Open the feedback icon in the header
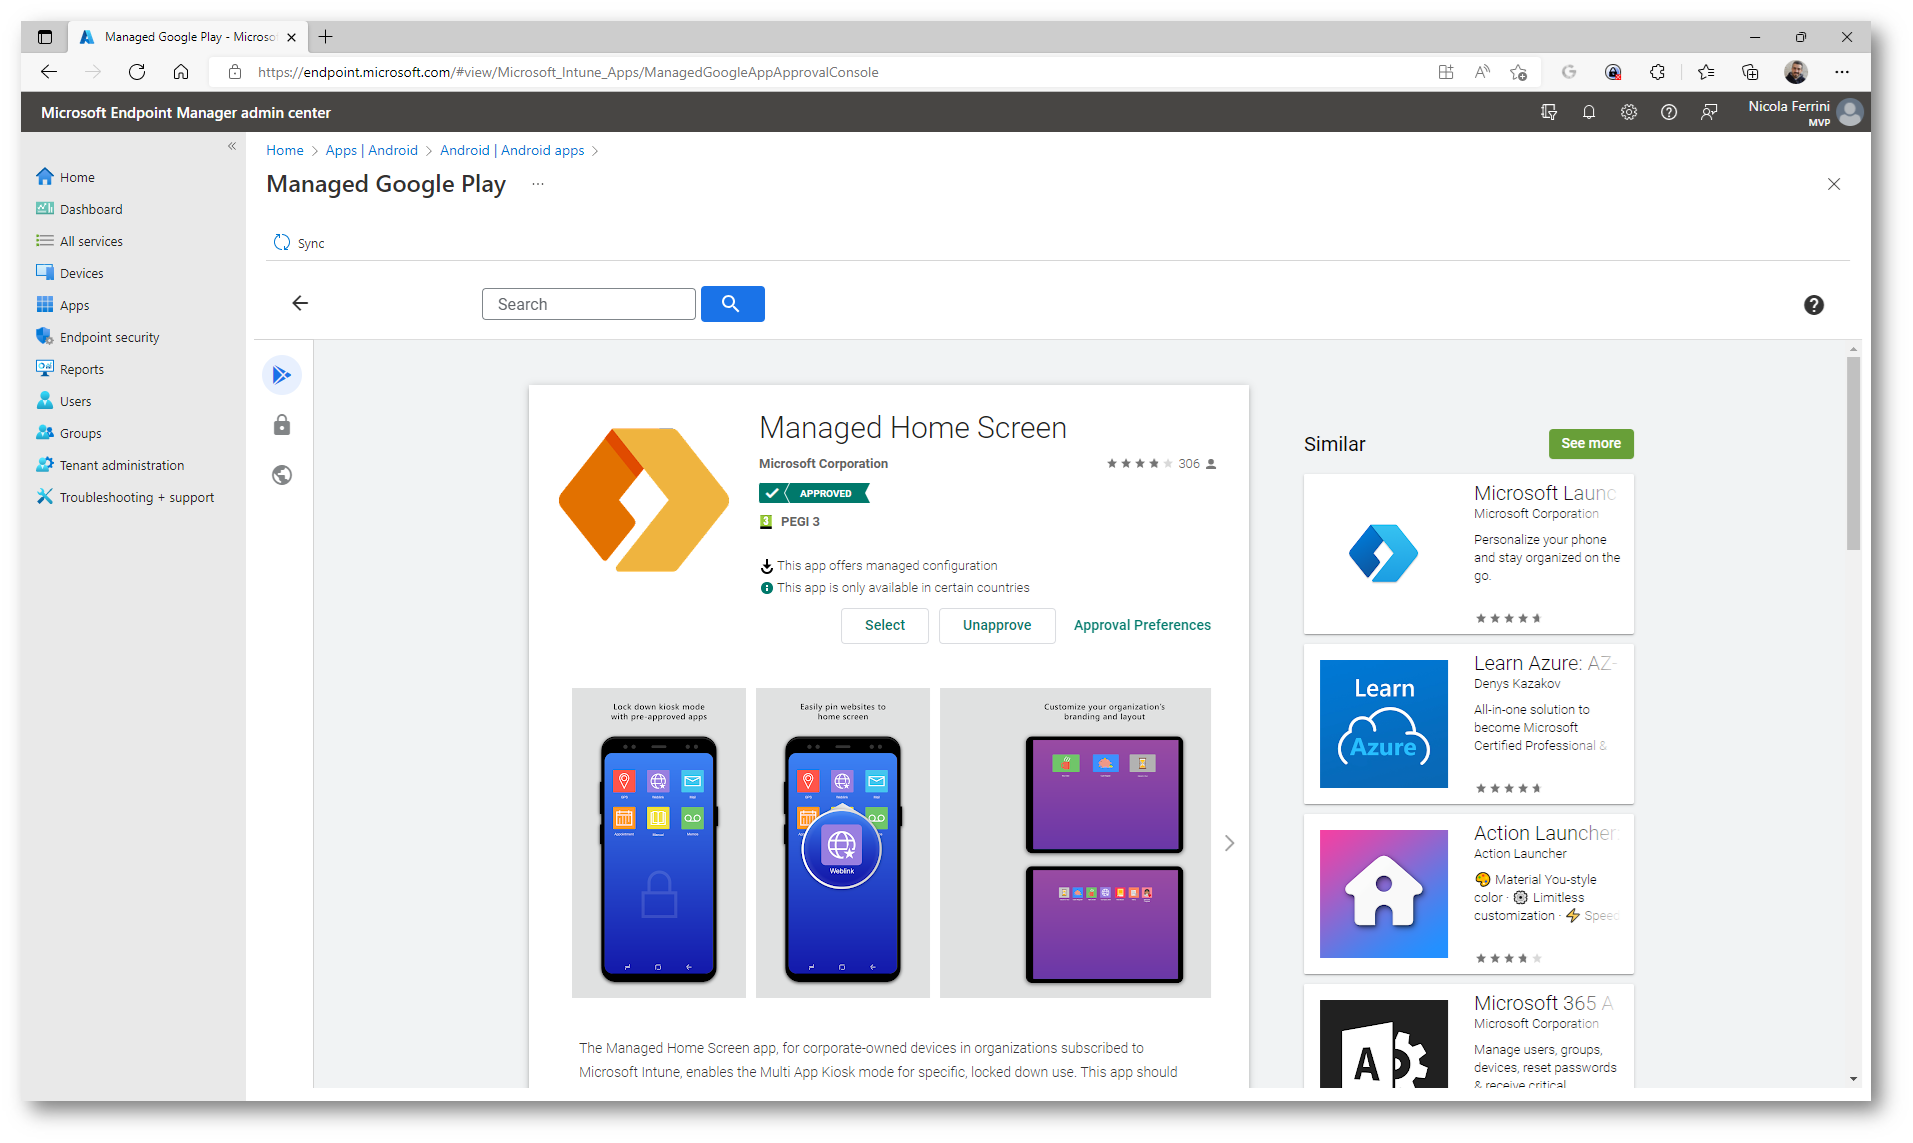 (1709, 112)
